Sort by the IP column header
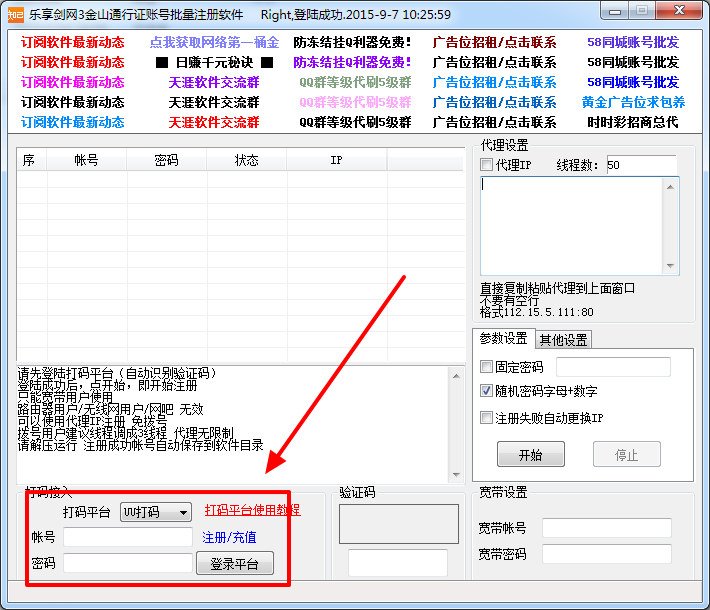The height and width of the screenshot is (610, 710). click(x=336, y=160)
